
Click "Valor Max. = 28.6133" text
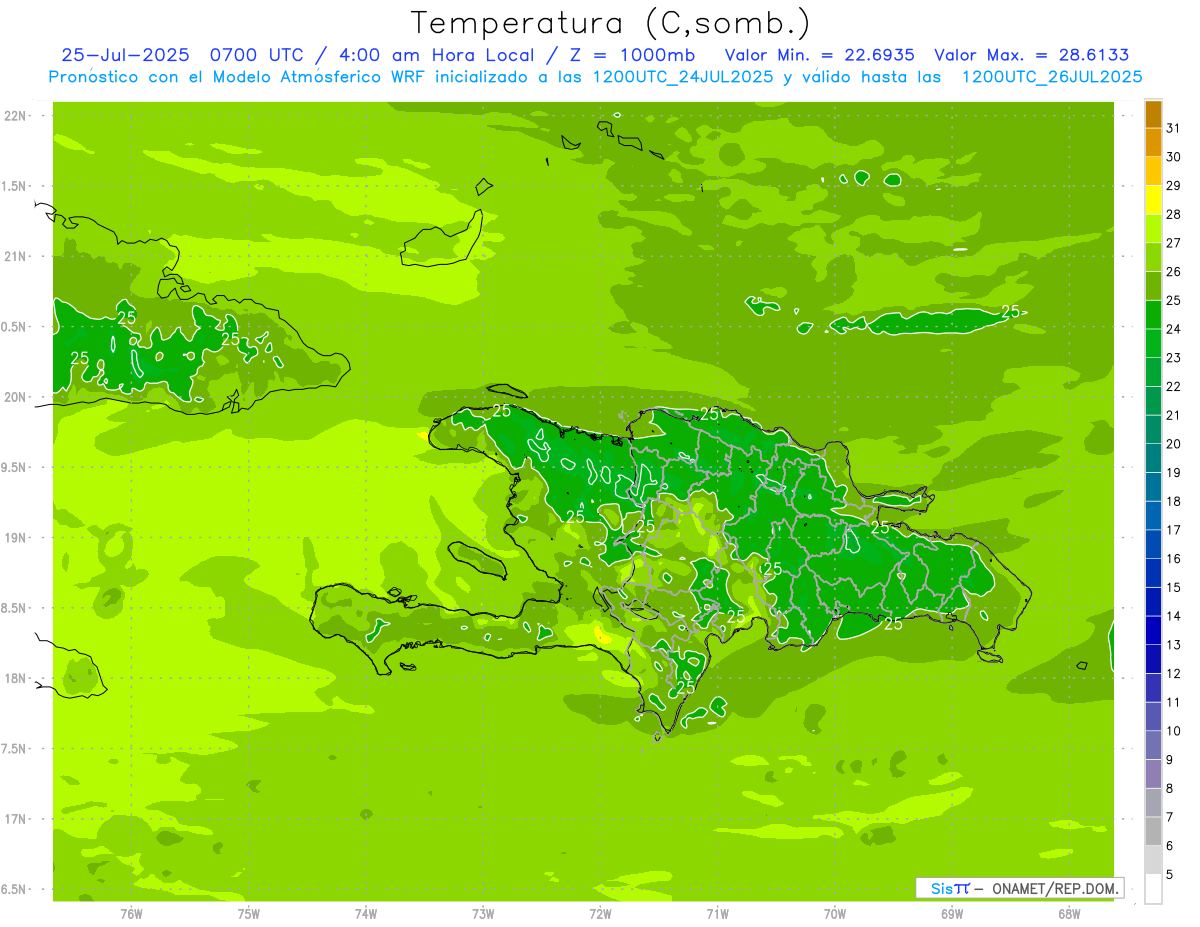[1031, 55]
